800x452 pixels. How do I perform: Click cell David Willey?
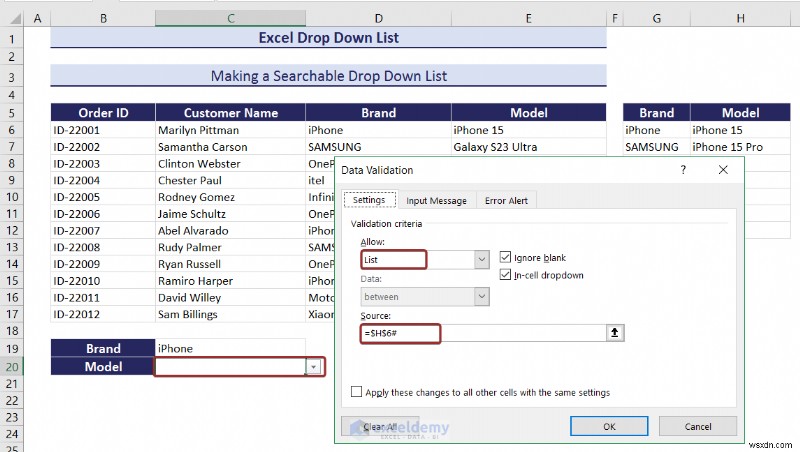[x=231, y=297]
